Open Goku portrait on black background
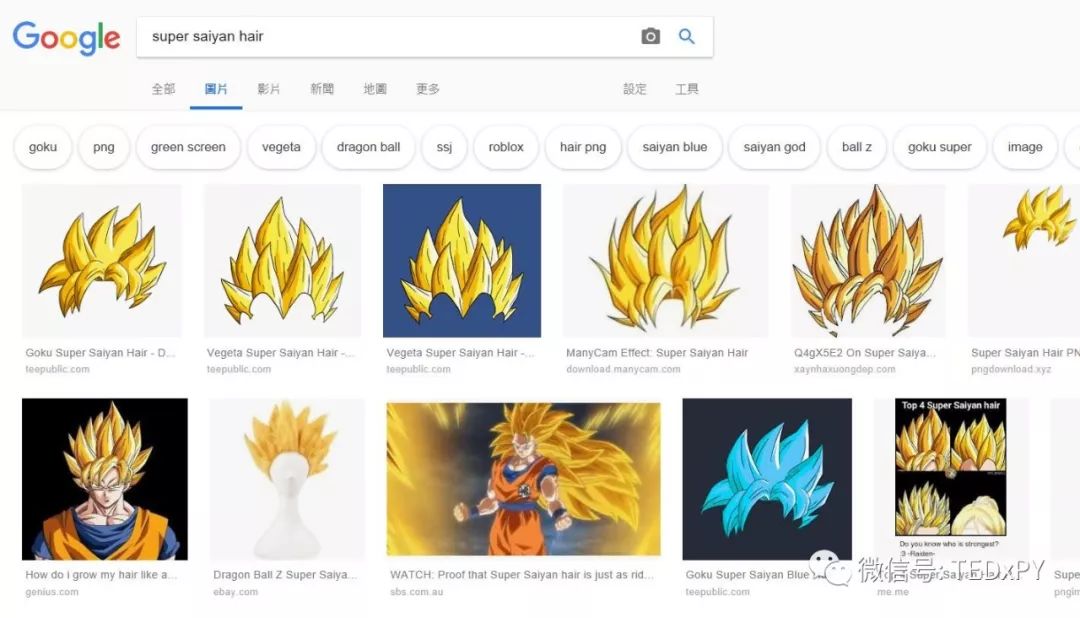The height and width of the screenshot is (618, 1080). (x=105, y=479)
